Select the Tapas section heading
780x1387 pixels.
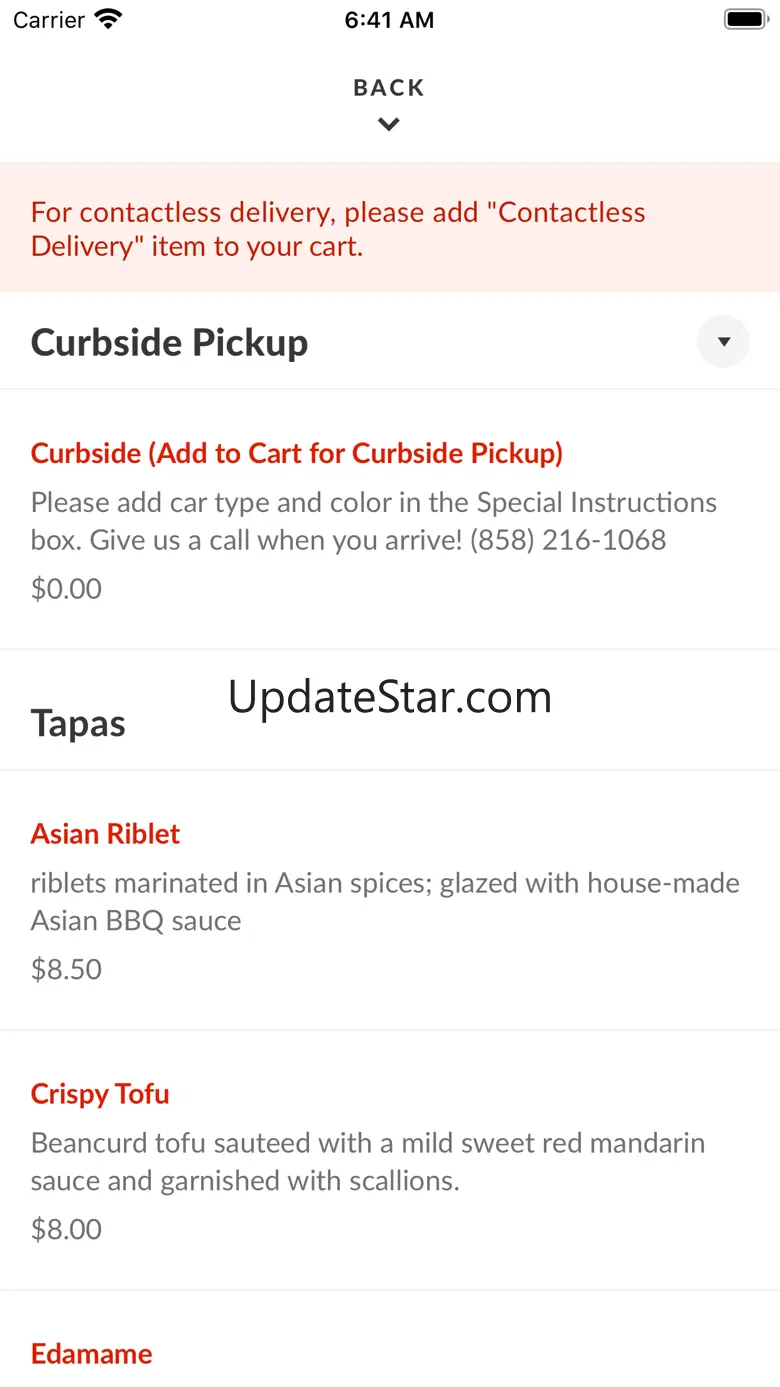coord(78,723)
